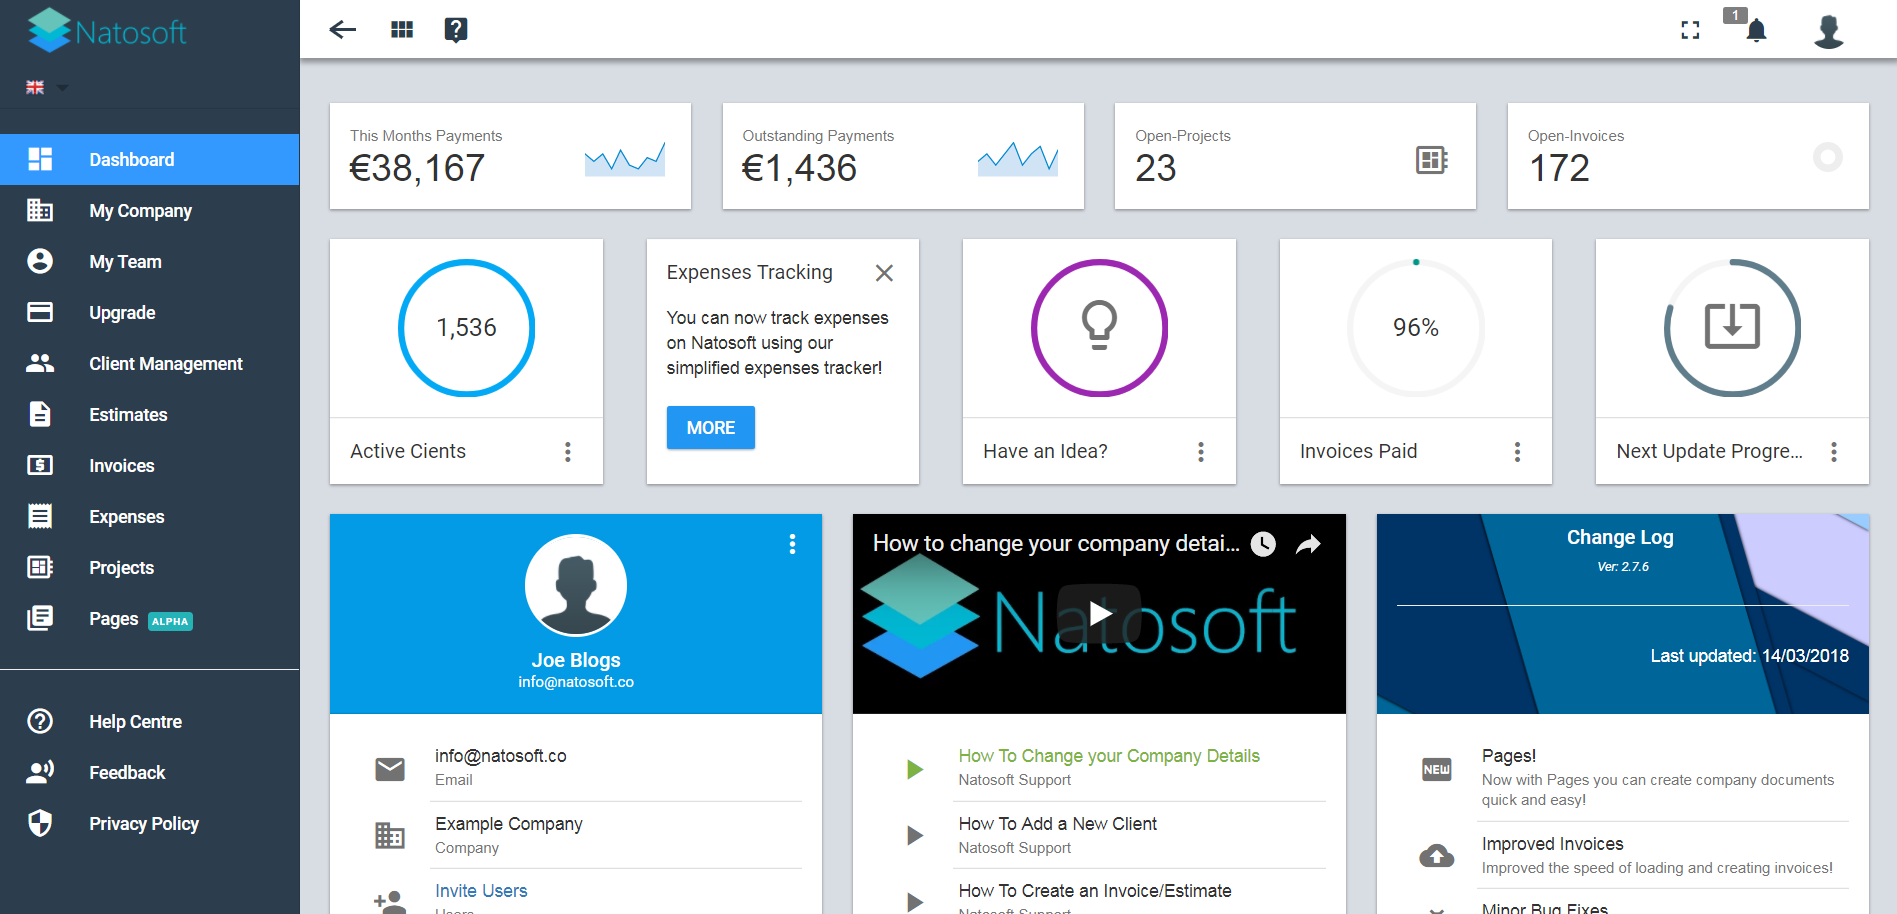
Task: Click the Feedback speaker icon
Action: click(40, 772)
